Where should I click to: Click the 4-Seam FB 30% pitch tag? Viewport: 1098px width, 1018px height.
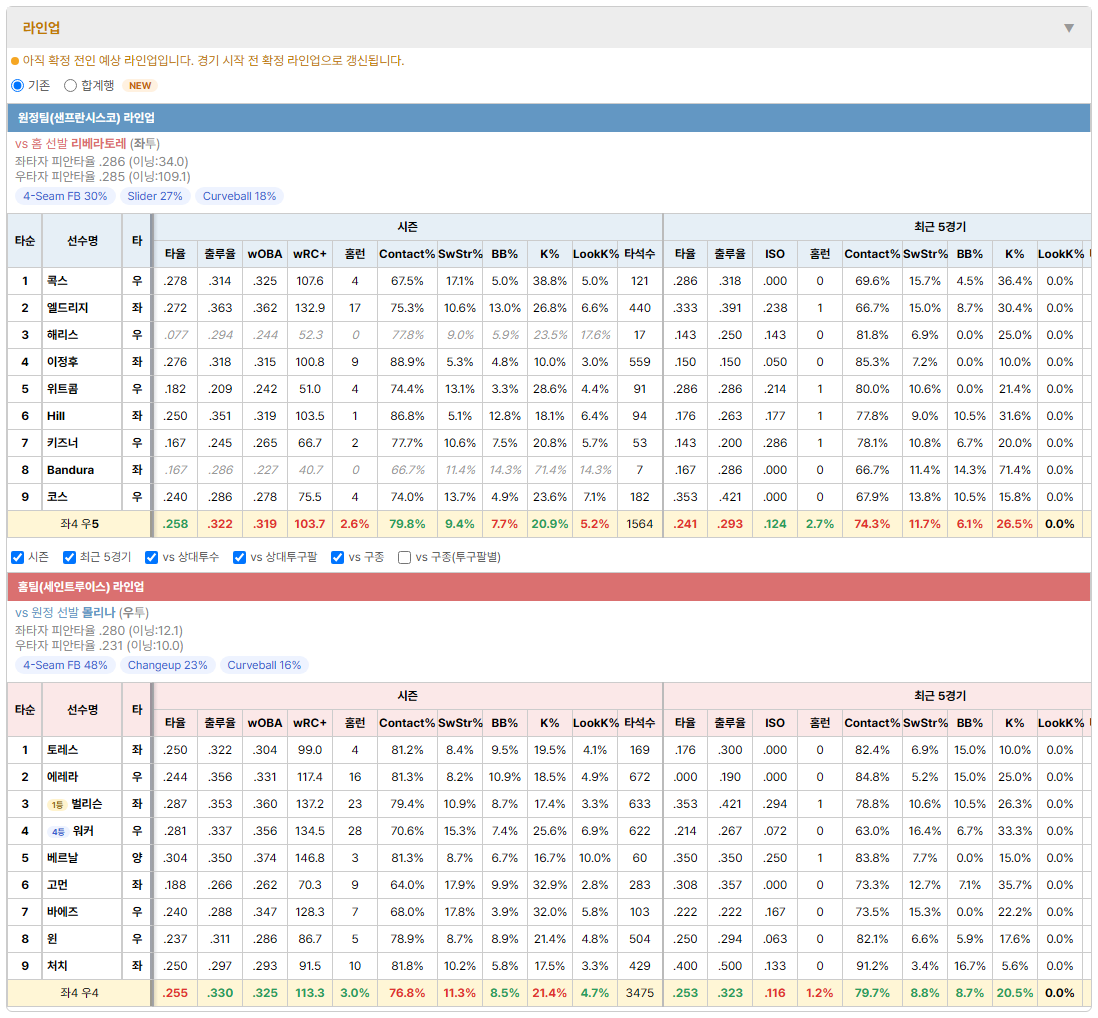[x=65, y=196]
